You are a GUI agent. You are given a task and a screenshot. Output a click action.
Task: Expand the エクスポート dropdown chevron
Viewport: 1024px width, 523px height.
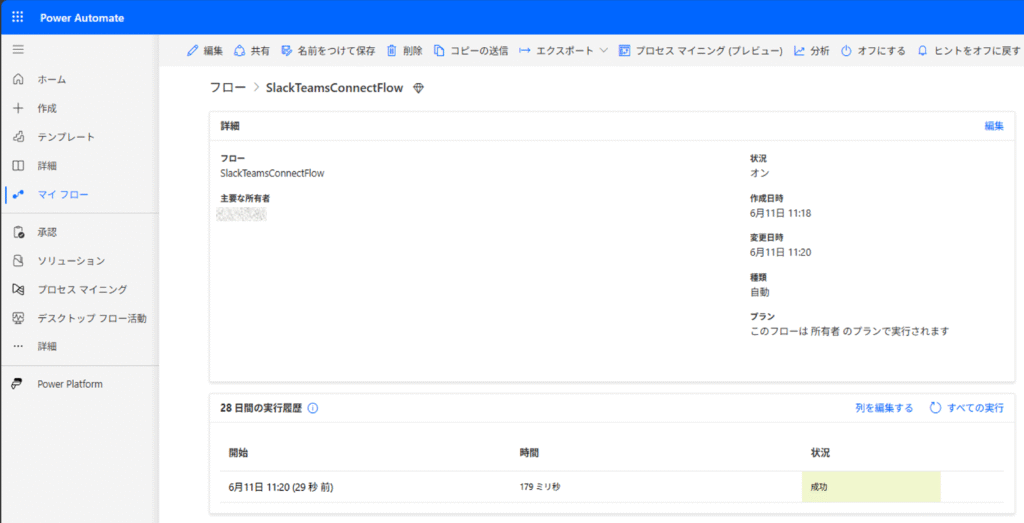pos(603,50)
